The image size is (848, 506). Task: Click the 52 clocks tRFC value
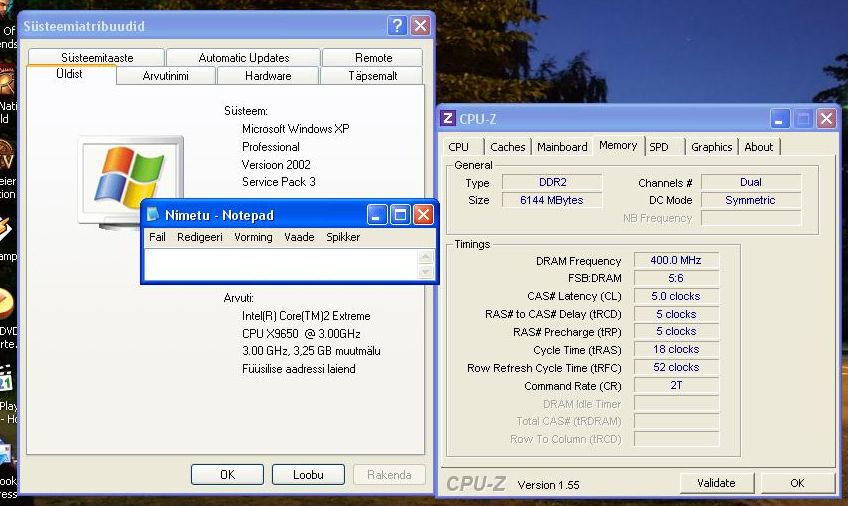[676, 367]
